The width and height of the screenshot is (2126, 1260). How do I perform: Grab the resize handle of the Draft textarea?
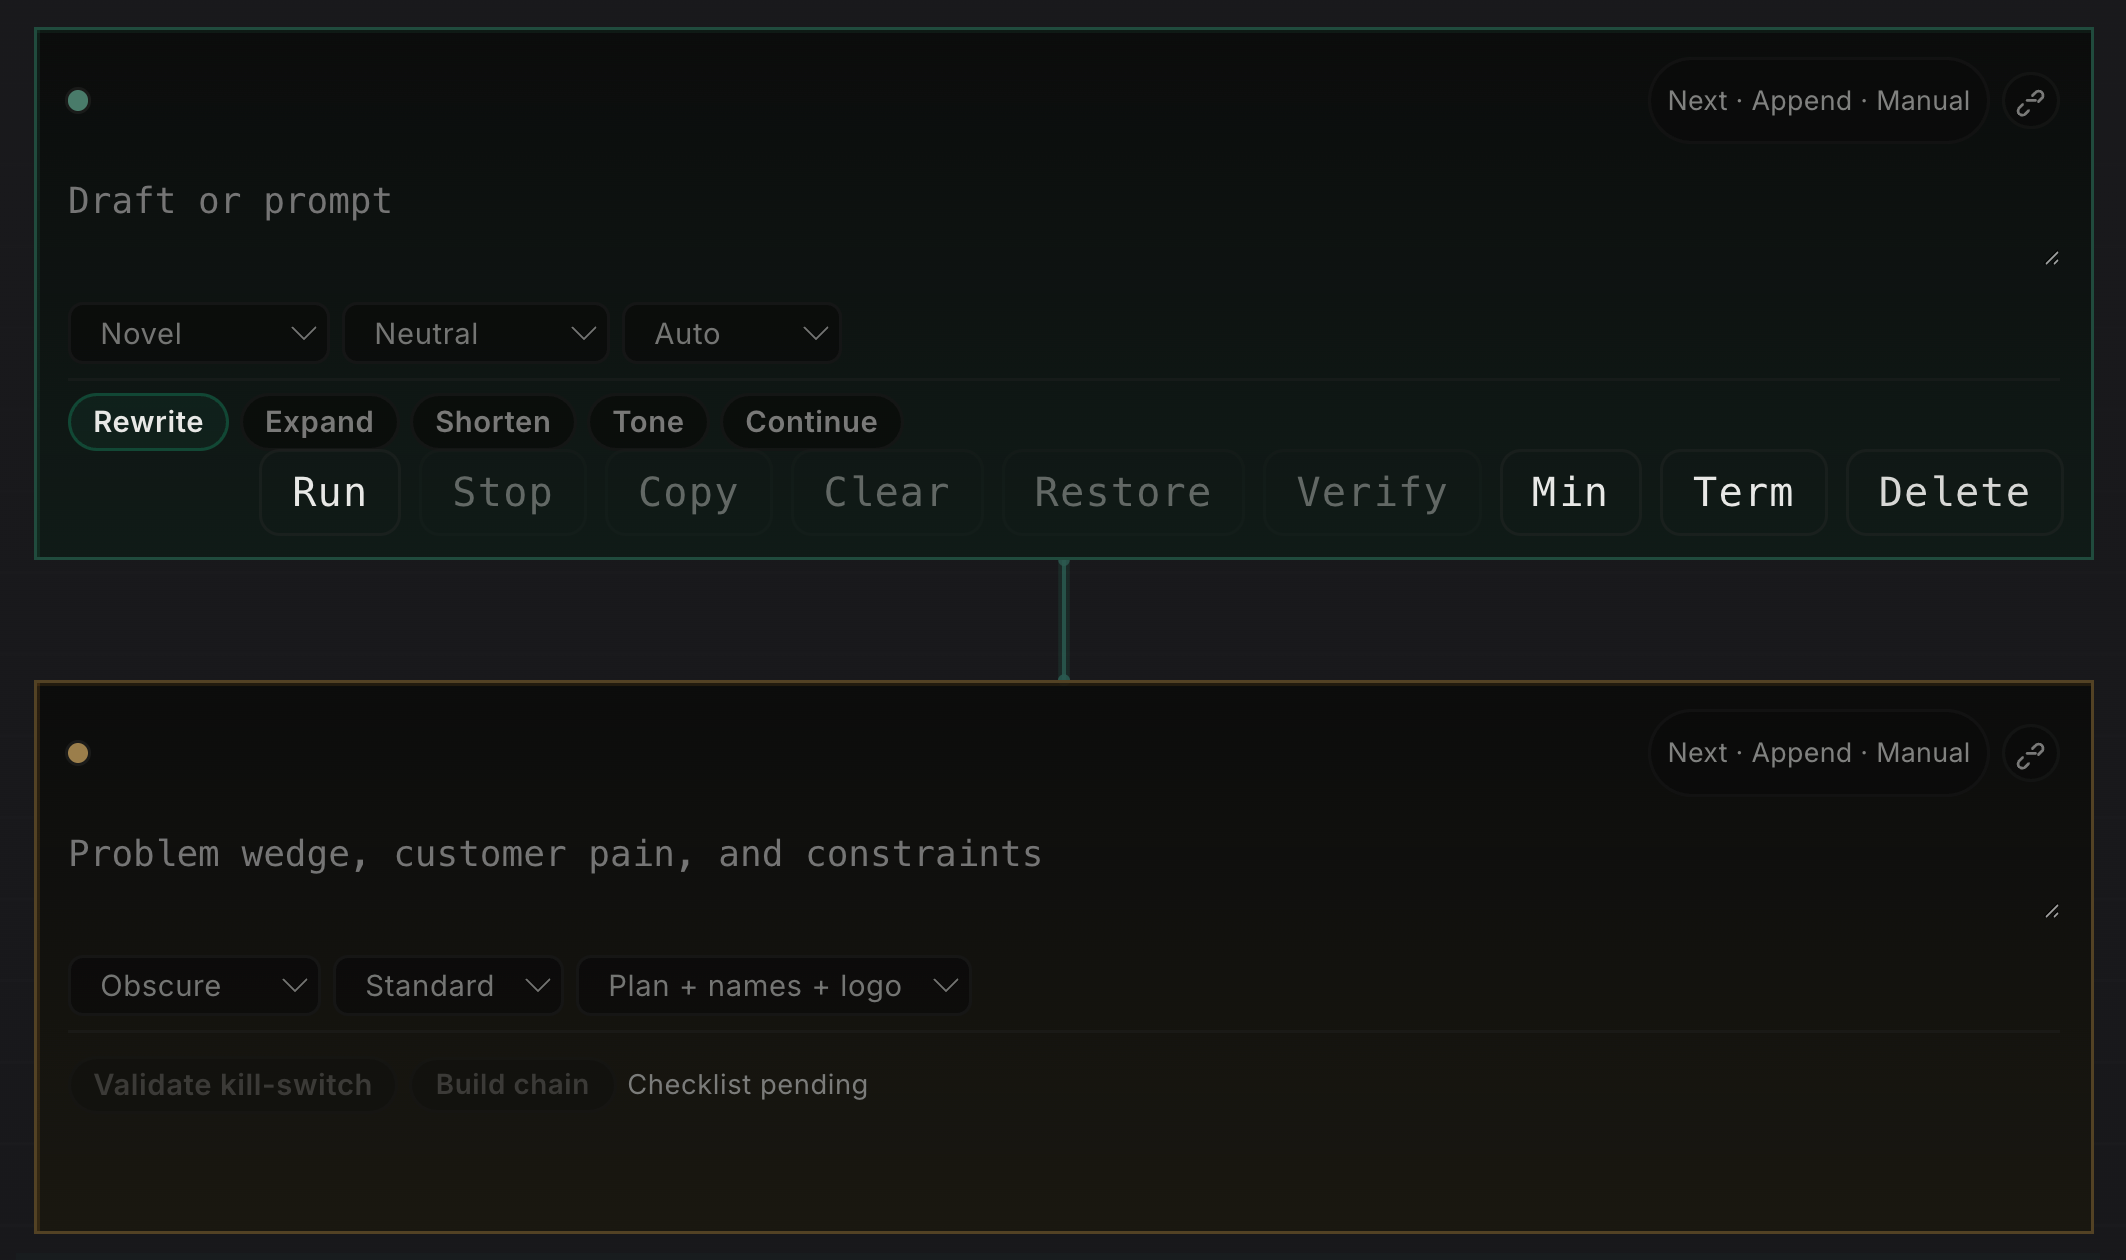(2051, 259)
